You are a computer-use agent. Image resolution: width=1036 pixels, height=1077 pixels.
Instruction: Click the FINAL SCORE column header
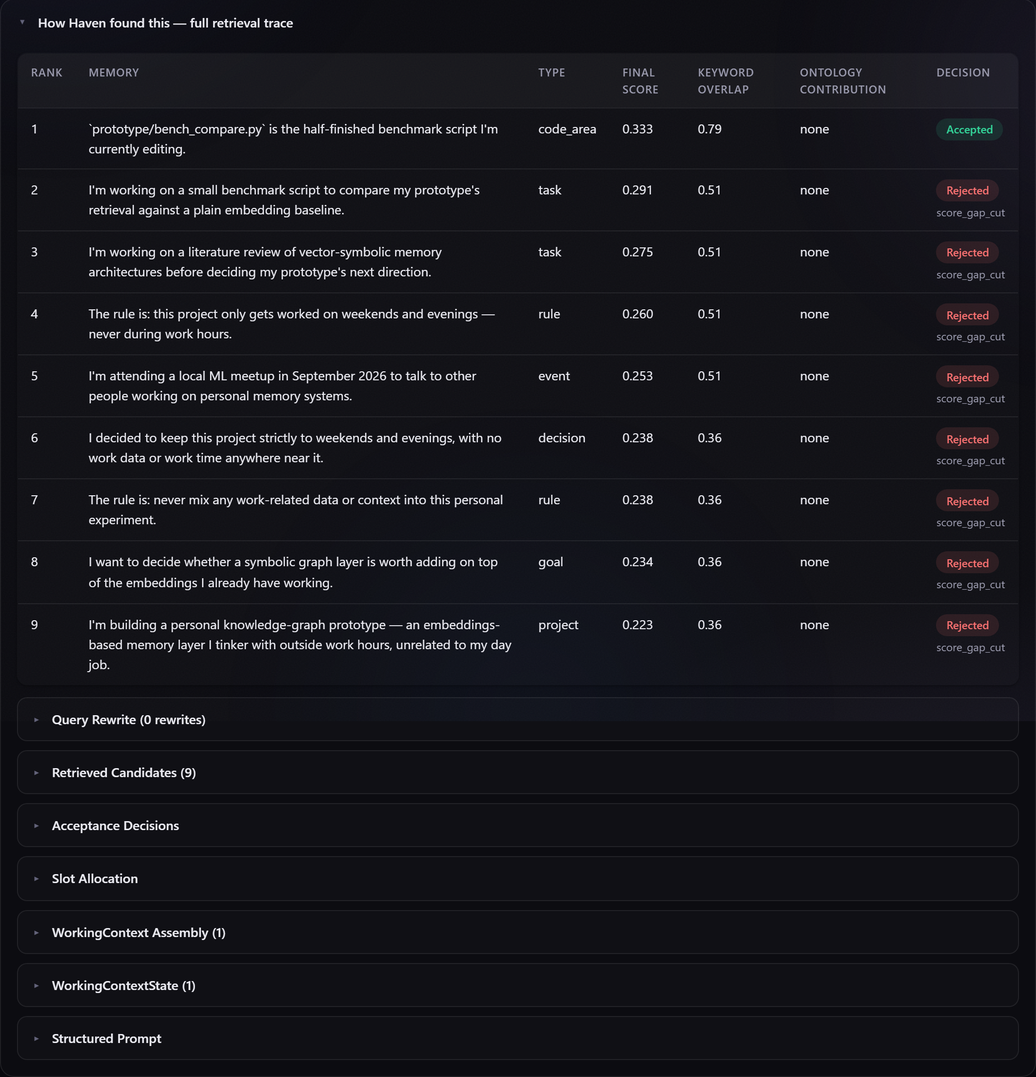(640, 81)
